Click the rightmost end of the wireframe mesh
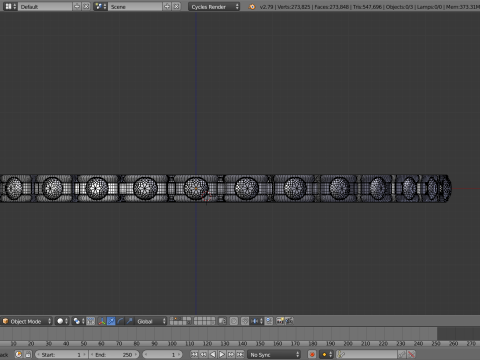480x360 pixels. pyautogui.click(x=447, y=188)
